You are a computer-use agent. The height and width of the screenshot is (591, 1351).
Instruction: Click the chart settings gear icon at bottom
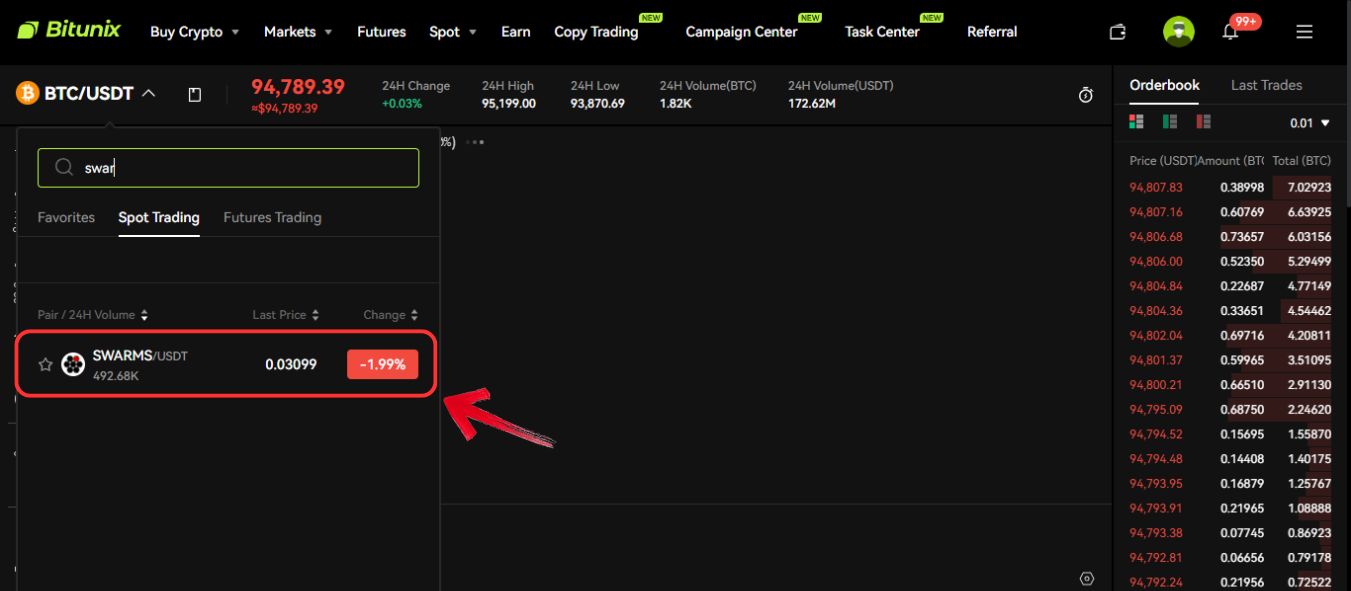1087,578
